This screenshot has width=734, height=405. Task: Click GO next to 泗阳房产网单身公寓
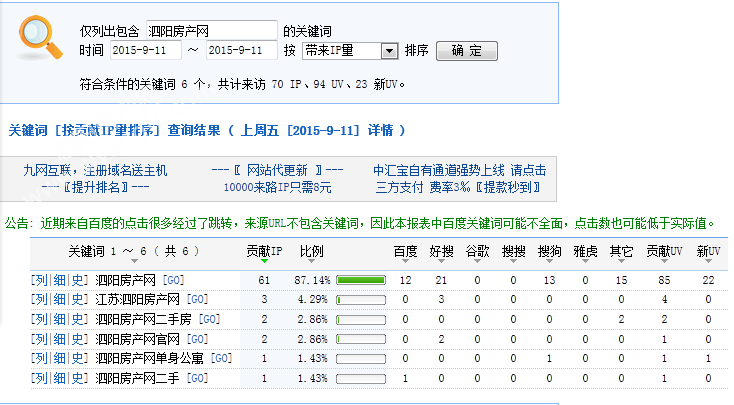click(x=222, y=358)
